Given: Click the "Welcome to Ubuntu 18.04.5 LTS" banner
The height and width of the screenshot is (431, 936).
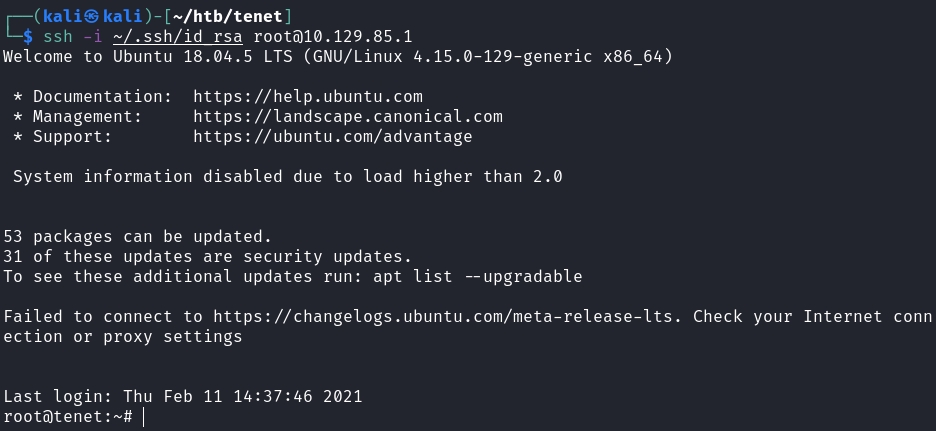Looking at the screenshot, I should coord(338,57).
